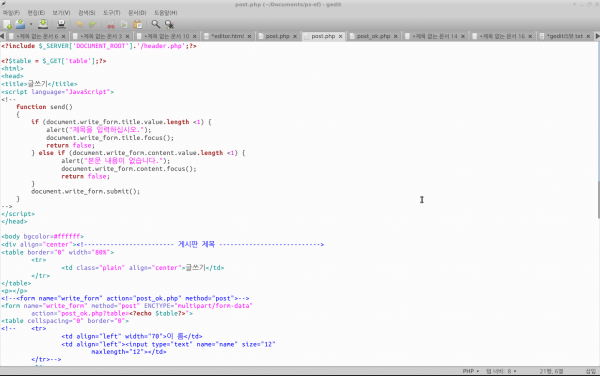Screen dimensions: 600x376
Task: Open the 도움말(H) menu
Action: [x=165, y=13]
